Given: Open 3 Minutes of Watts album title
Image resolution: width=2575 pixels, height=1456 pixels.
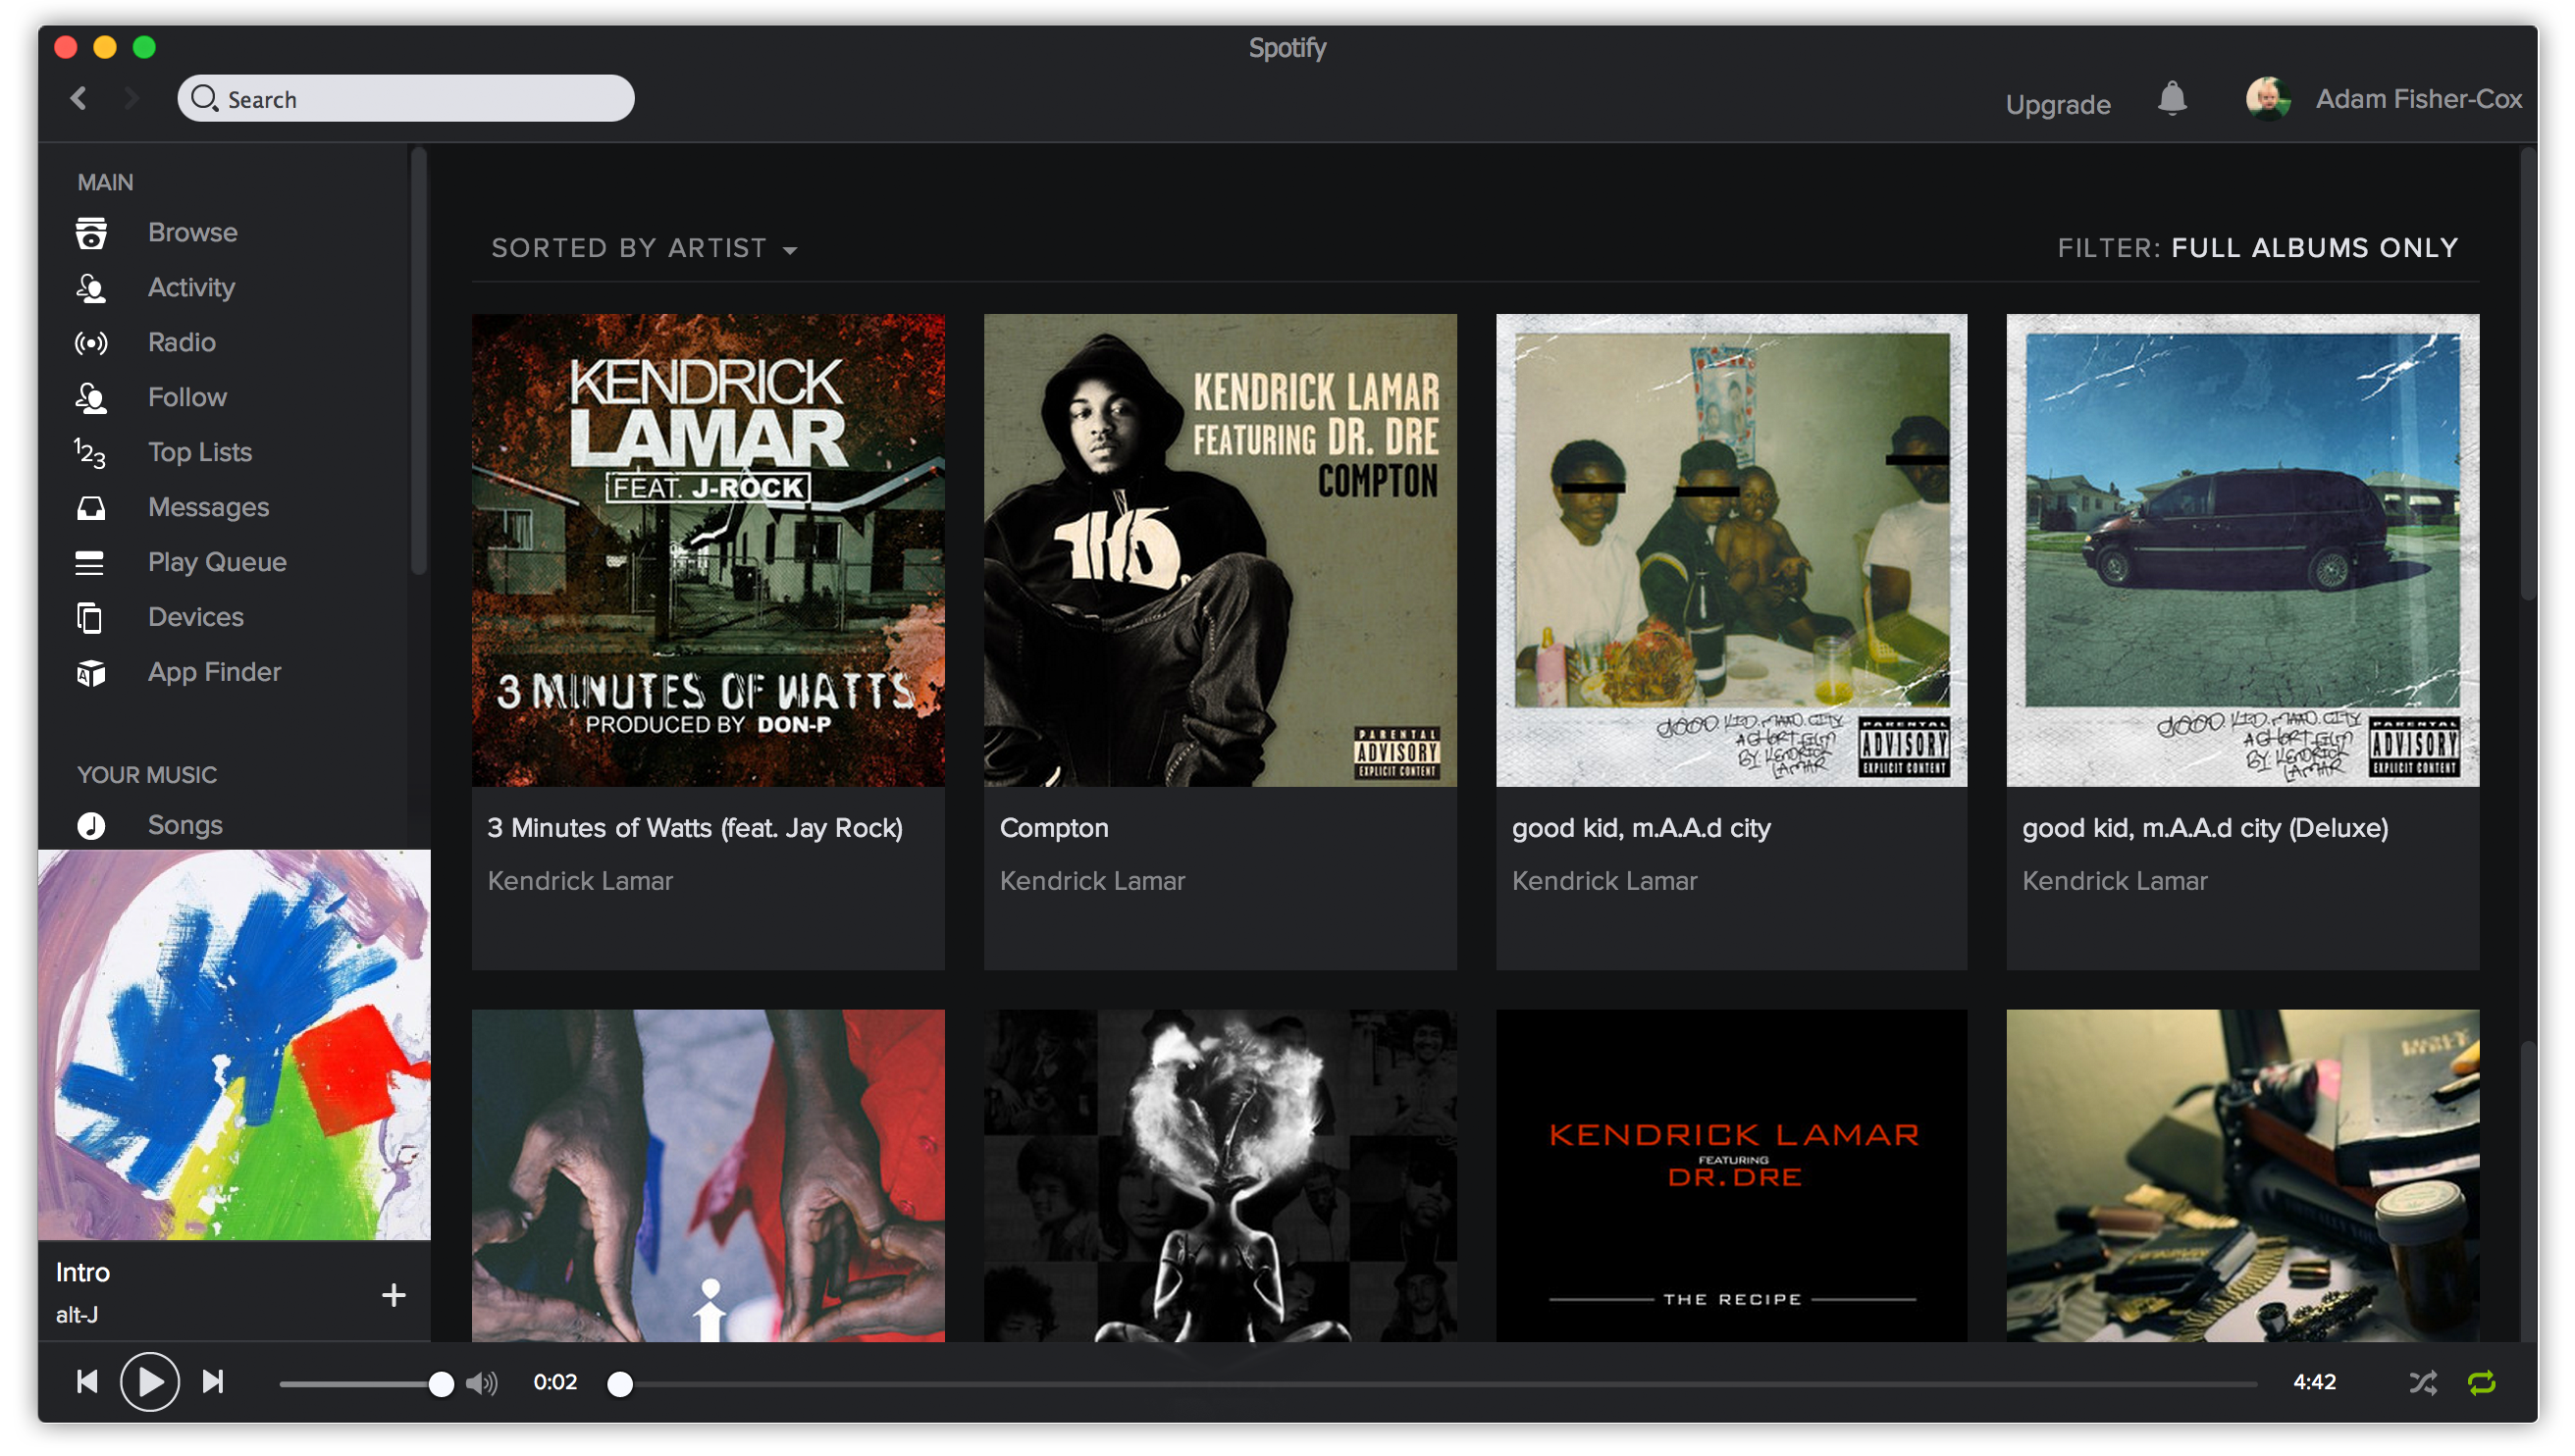Looking at the screenshot, I should (x=695, y=828).
